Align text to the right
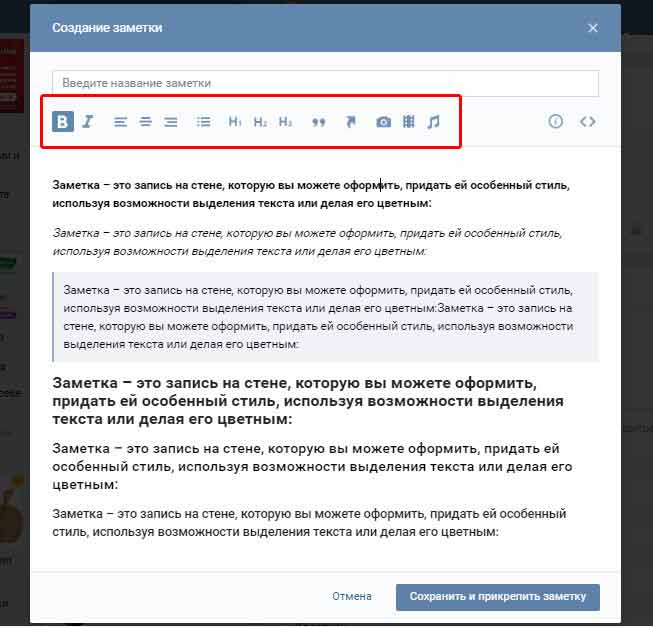653x627 pixels. pyautogui.click(x=171, y=122)
